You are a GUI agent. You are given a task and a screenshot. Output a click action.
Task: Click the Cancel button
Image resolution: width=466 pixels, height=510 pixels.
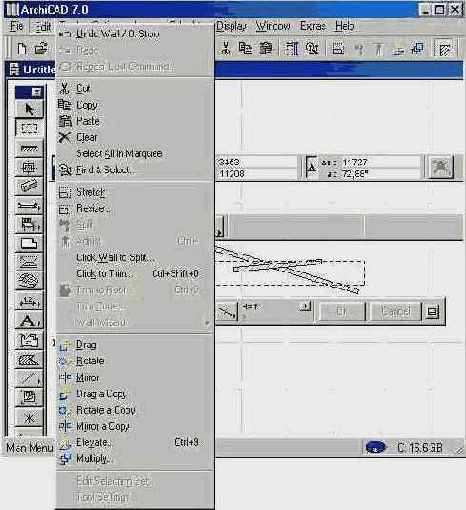[395, 312]
